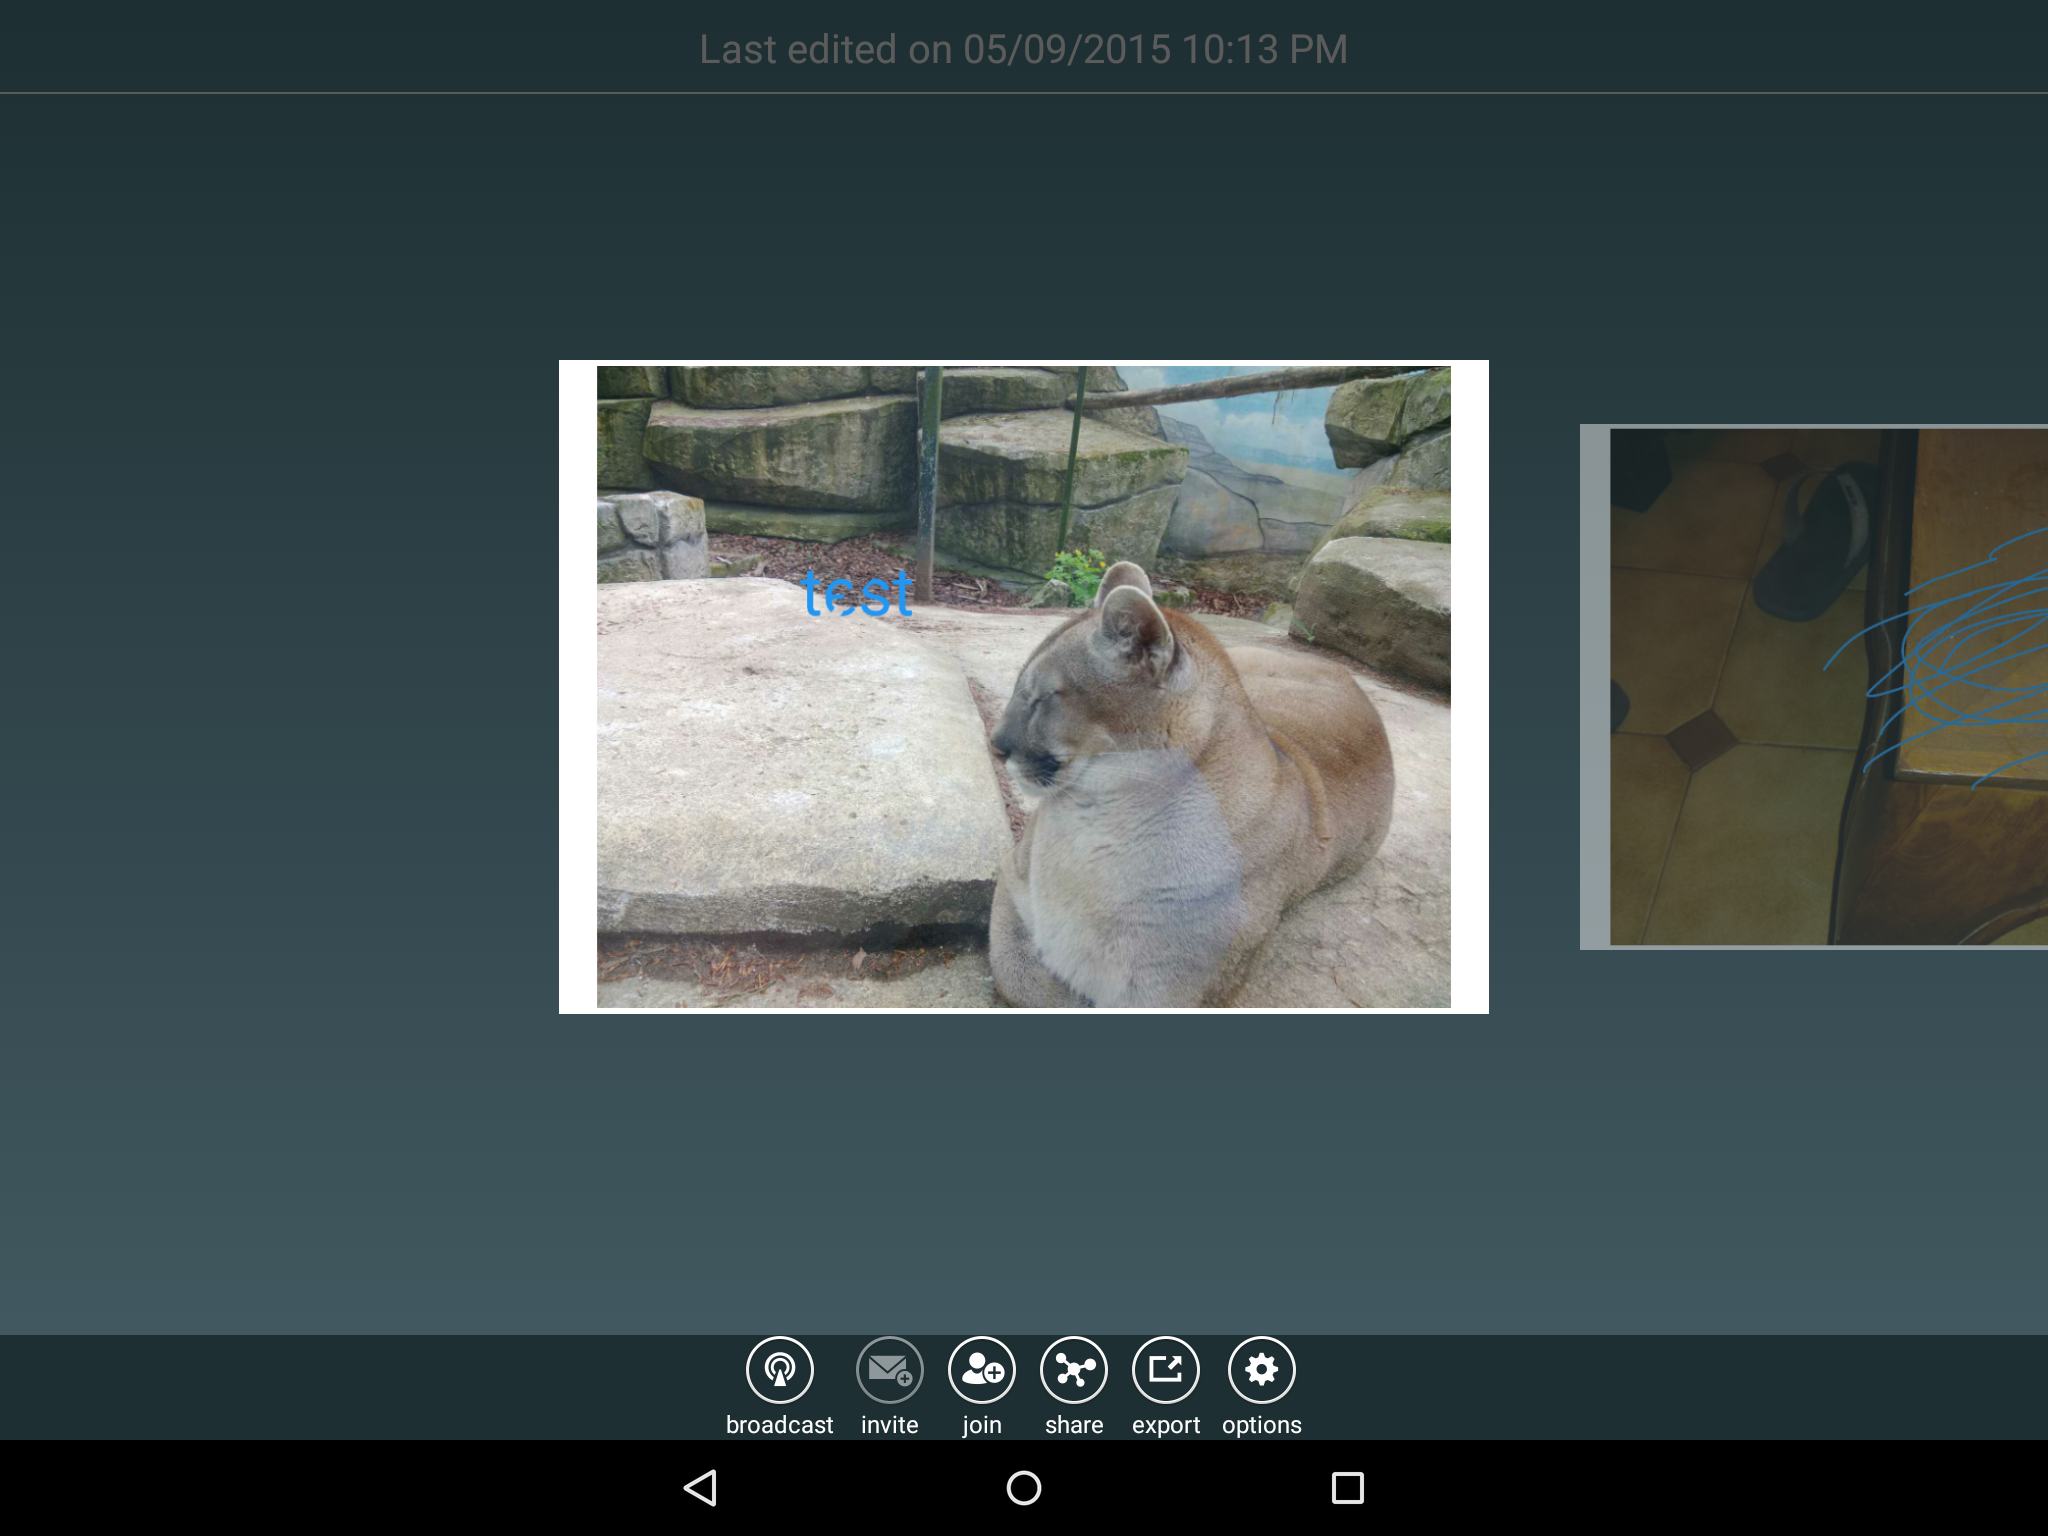Tap the "Last edited on 05/09/2015 10:13 PM" text
Screen dimensions: 2048x1536
[1023, 49]
